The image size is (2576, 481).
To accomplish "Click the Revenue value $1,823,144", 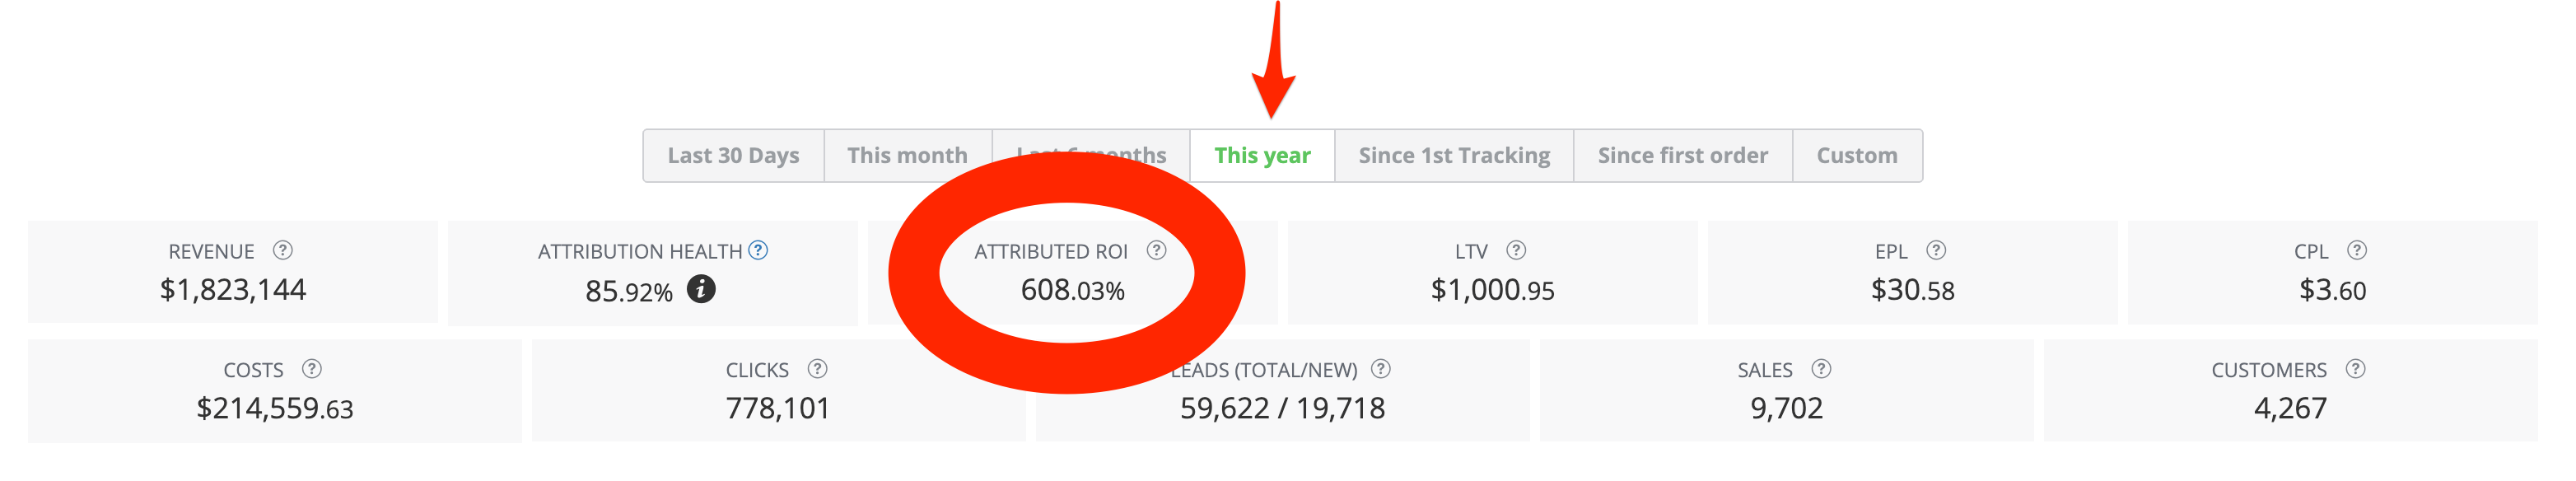I will [233, 290].
